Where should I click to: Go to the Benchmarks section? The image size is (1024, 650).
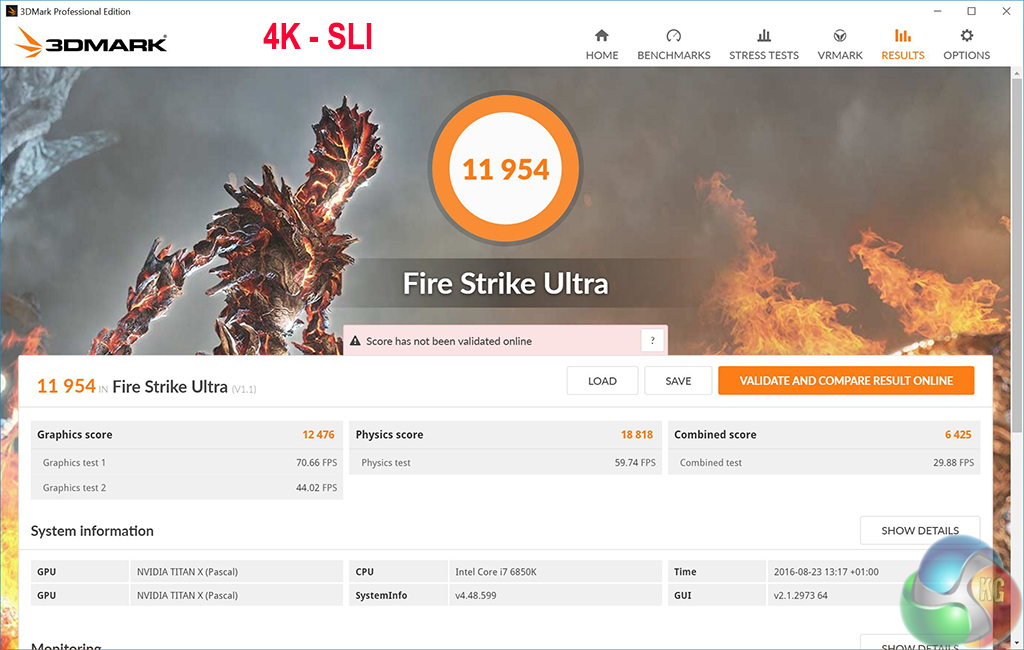coord(673,44)
